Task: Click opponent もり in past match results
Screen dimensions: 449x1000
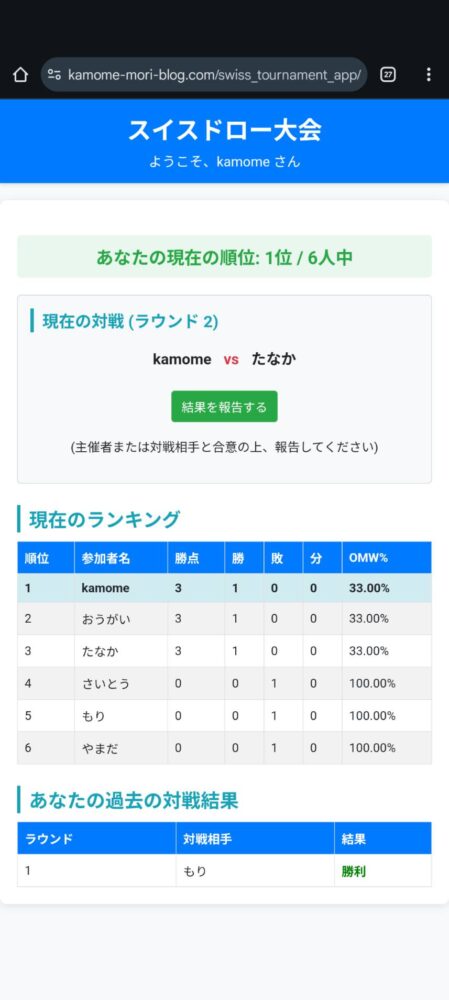Action: point(195,871)
